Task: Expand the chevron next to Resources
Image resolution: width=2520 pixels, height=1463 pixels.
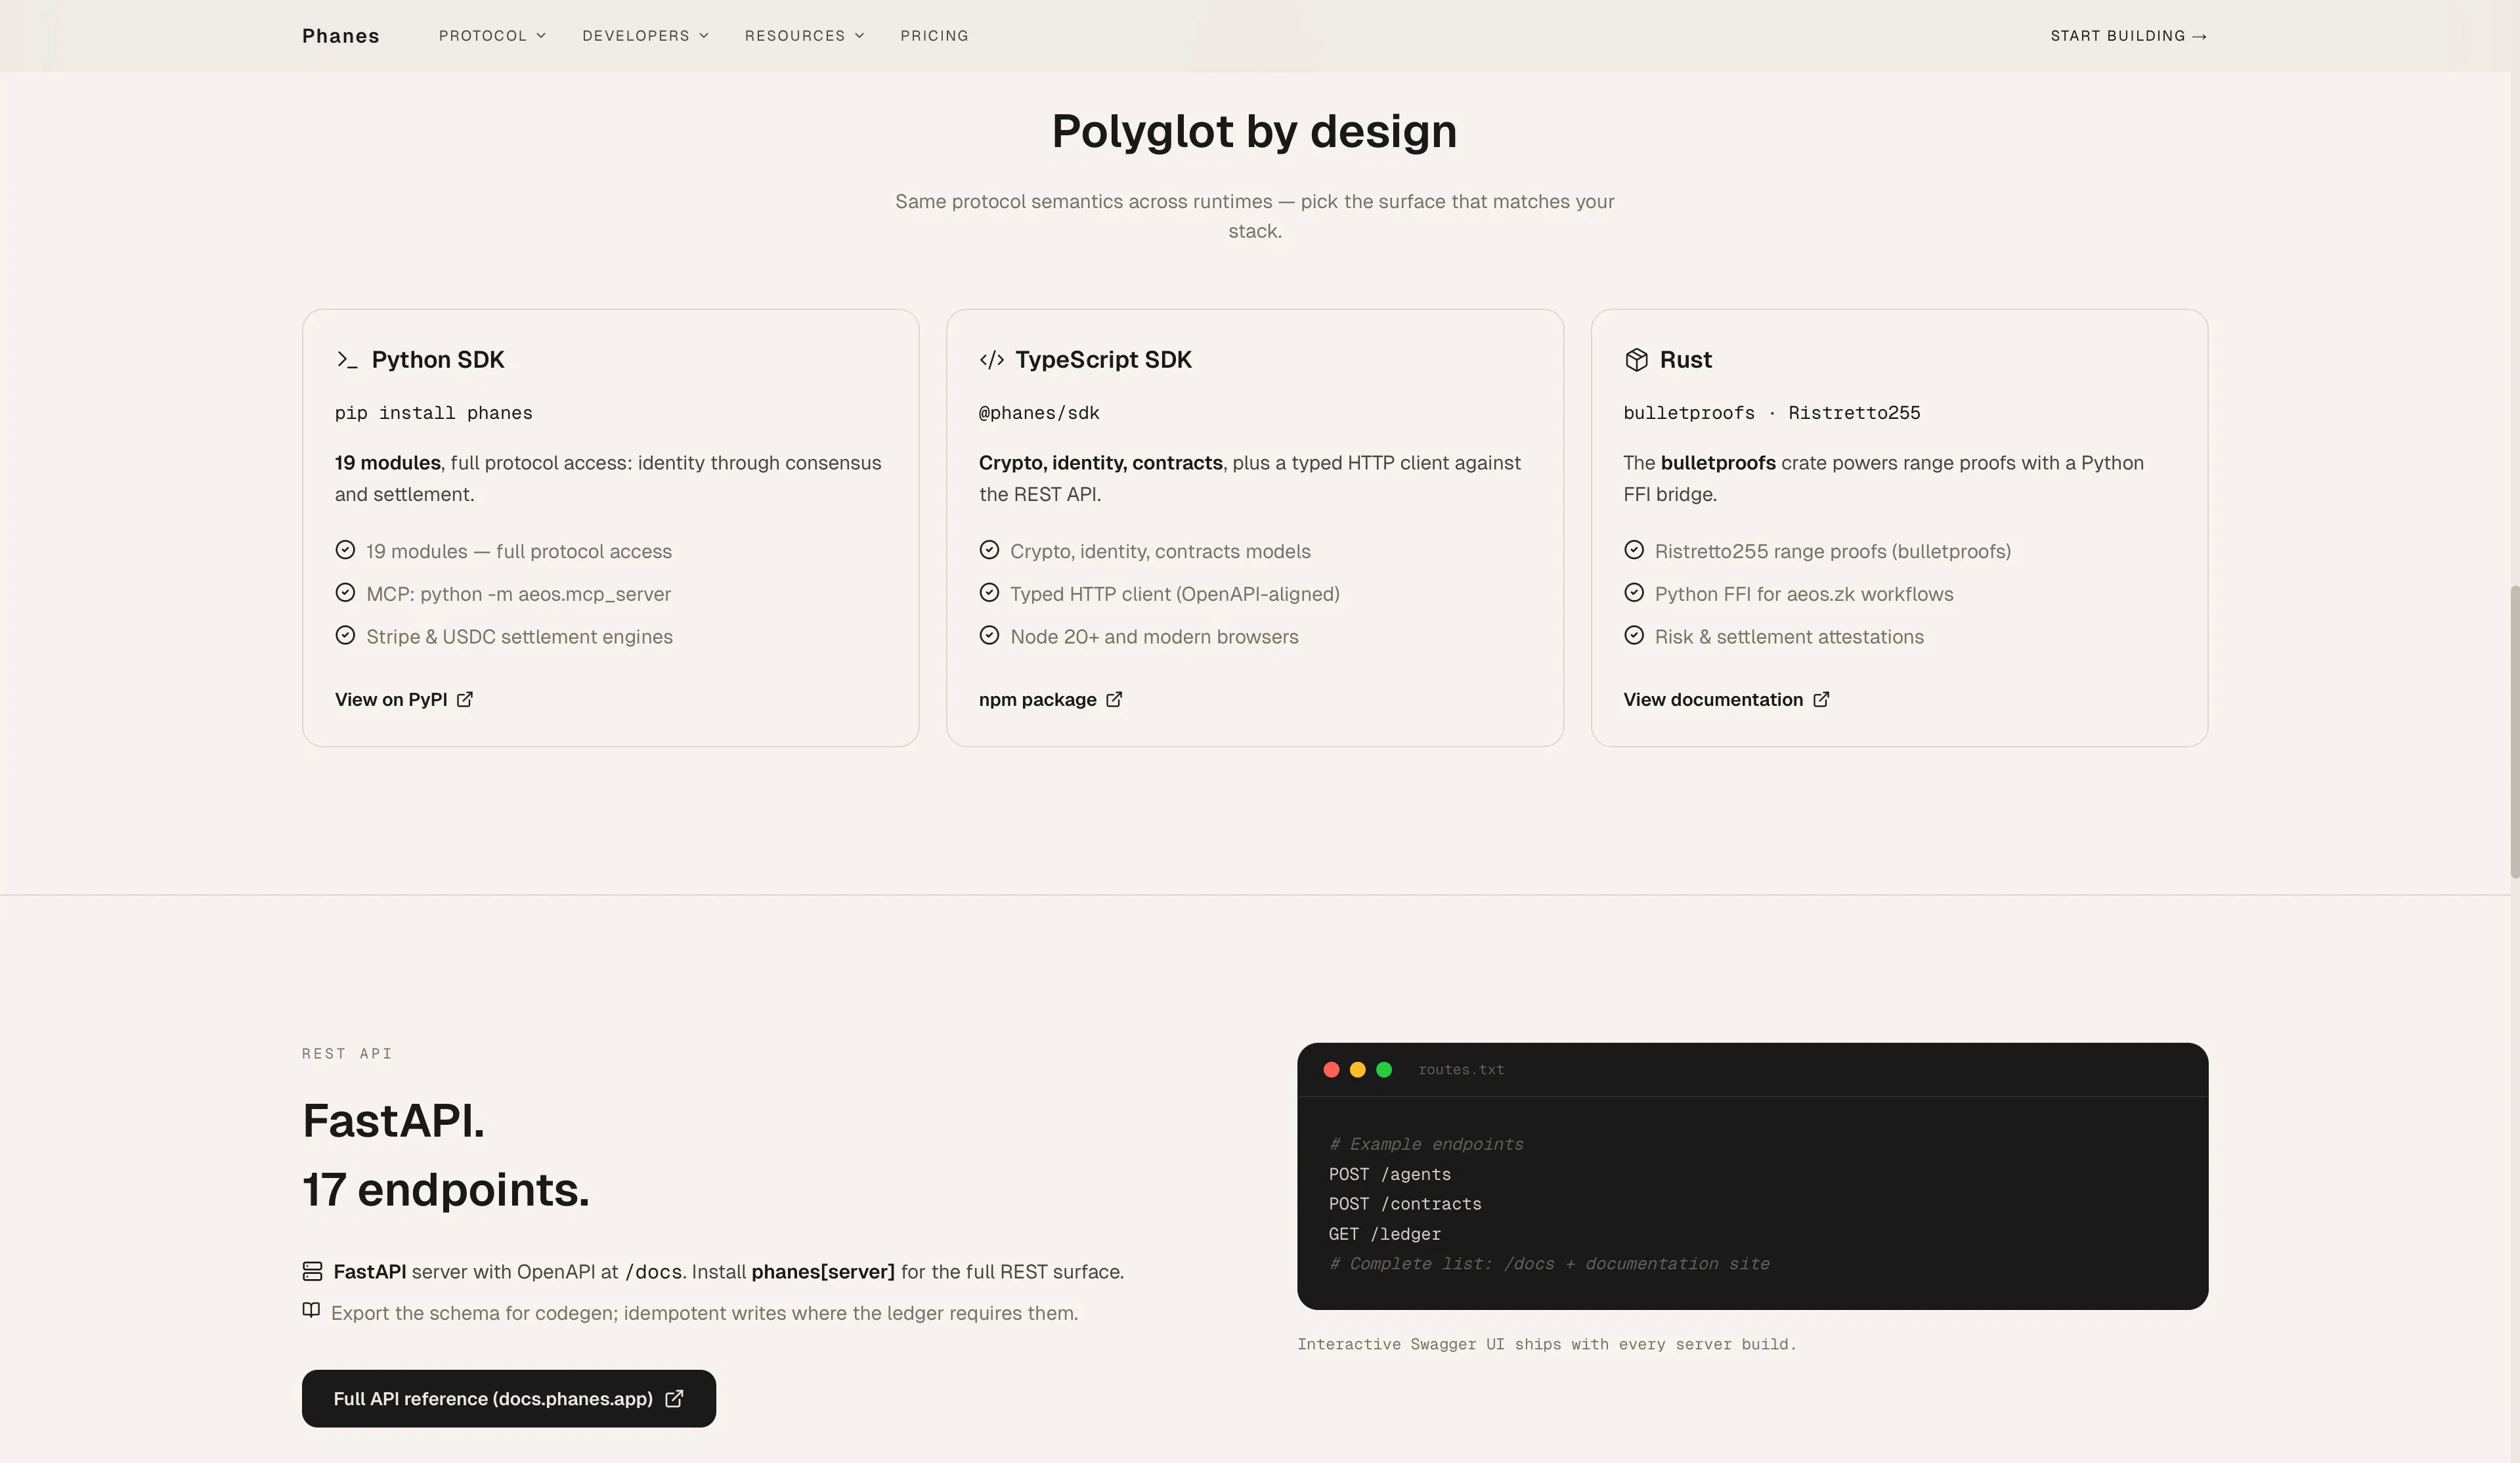Action: pos(859,36)
